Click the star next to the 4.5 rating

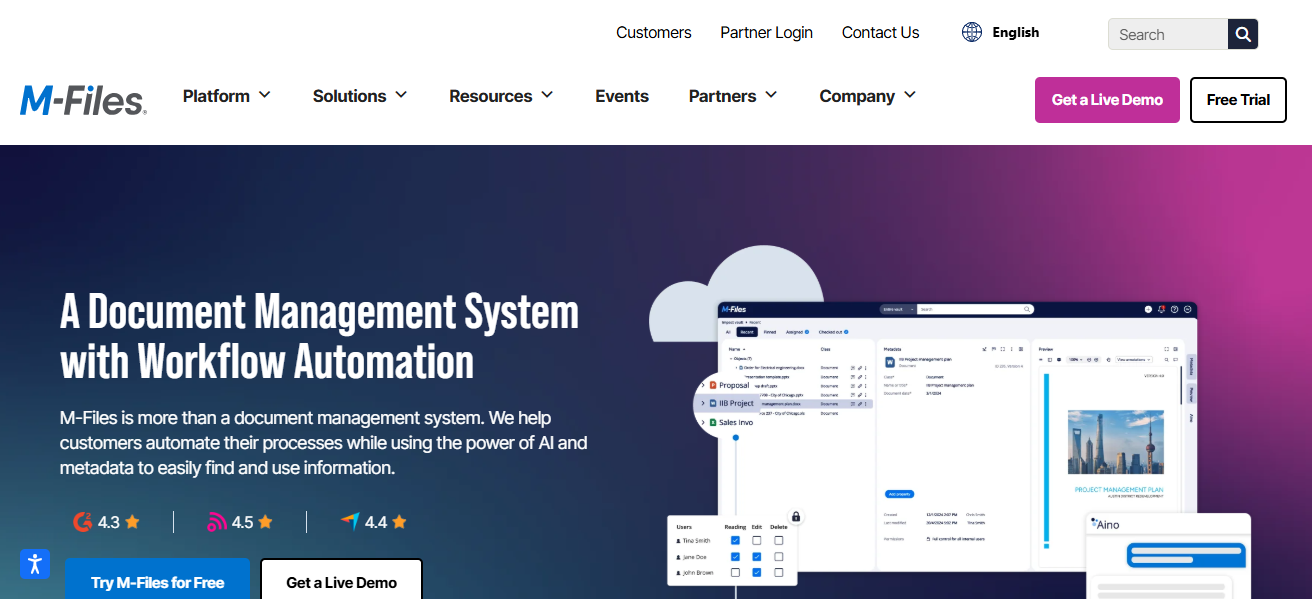tap(265, 521)
